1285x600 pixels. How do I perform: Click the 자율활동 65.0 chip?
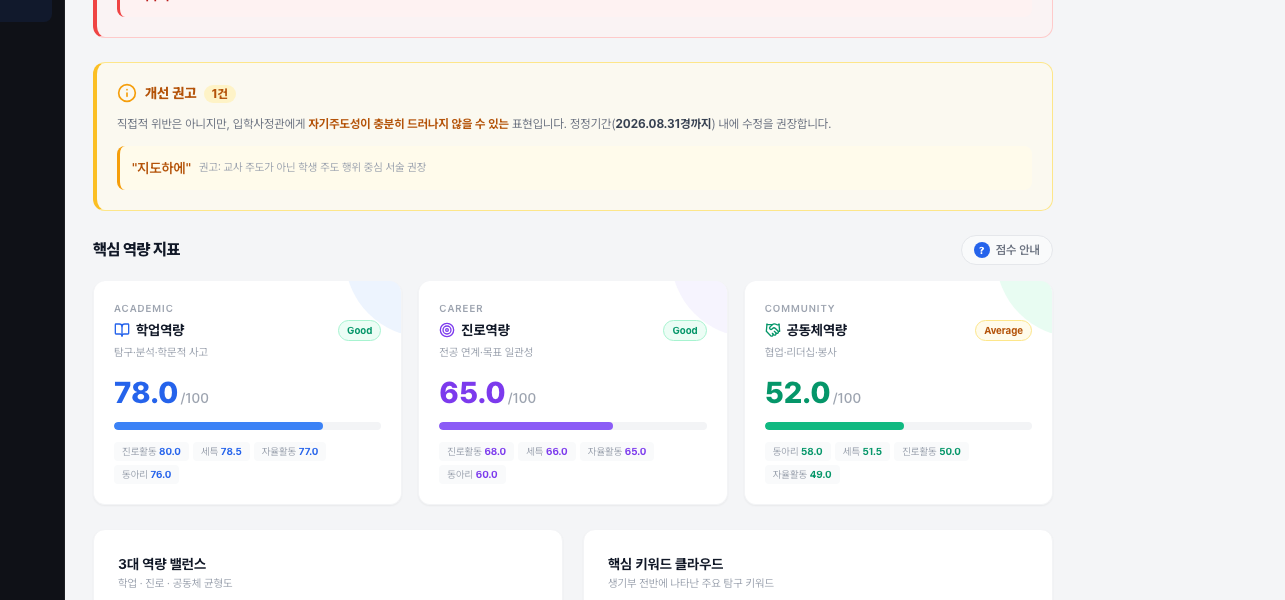click(x=616, y=452)
